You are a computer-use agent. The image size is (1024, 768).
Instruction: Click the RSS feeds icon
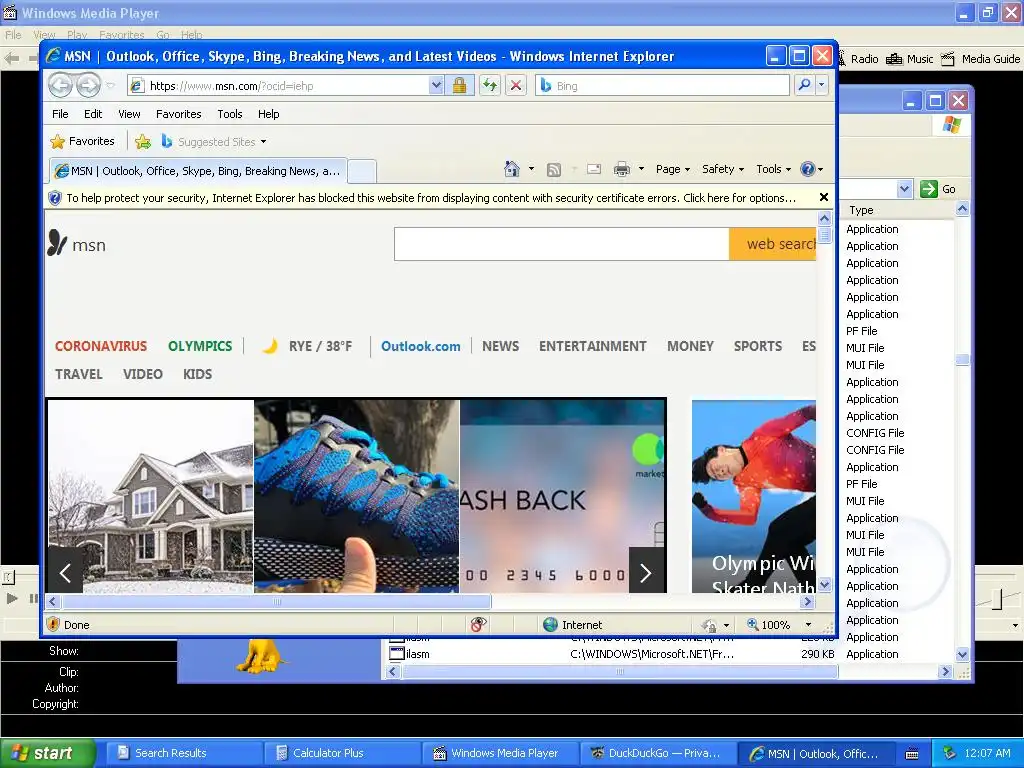(554, 170)
